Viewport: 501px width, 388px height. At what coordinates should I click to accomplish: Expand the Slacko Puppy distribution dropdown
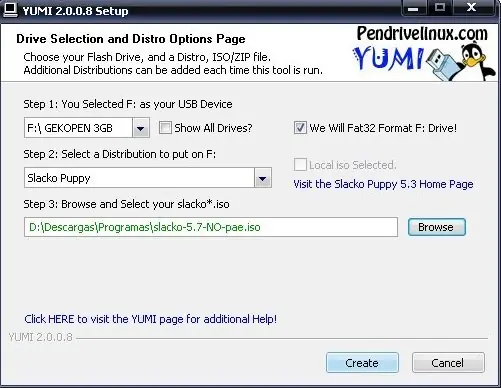[x=263, y=178]
